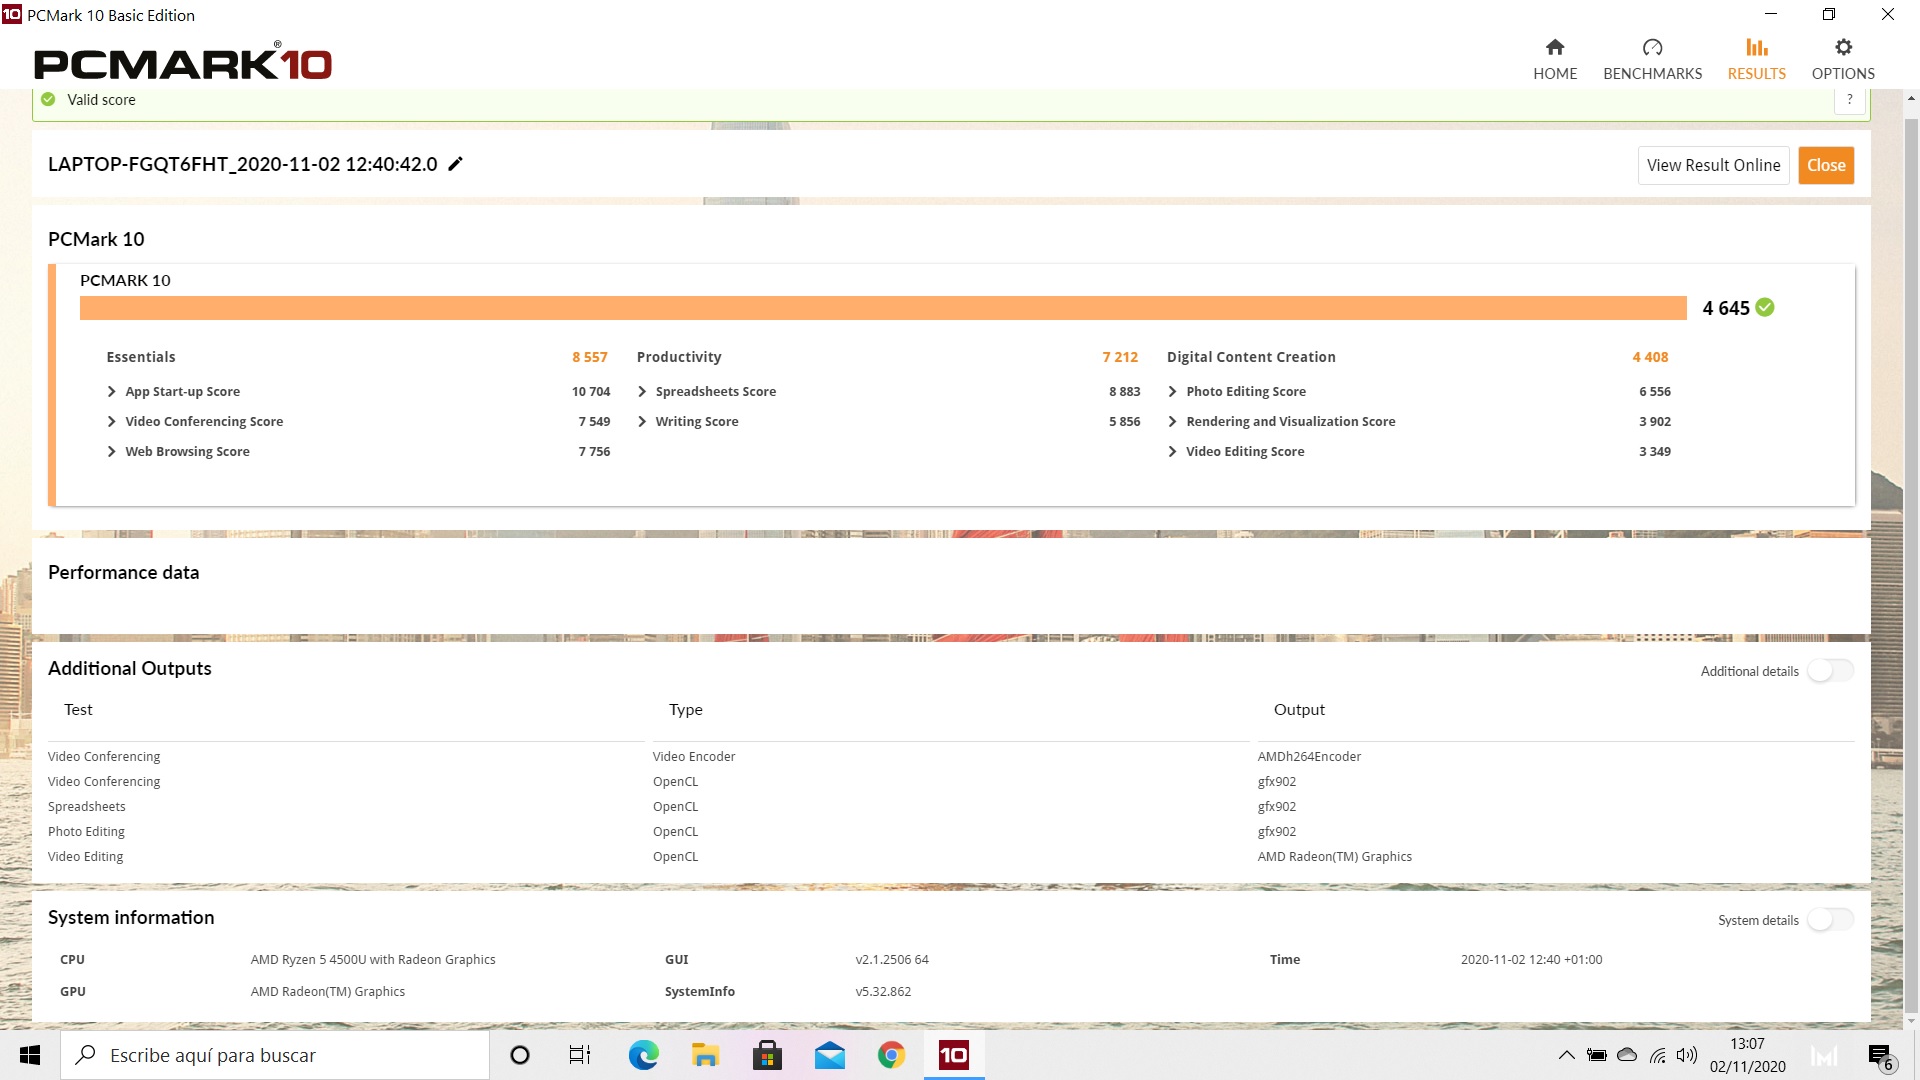Screen dimensions: 1920x1080
Task: Open Google Chrome from the taskbar
Action: [891, 1055]
